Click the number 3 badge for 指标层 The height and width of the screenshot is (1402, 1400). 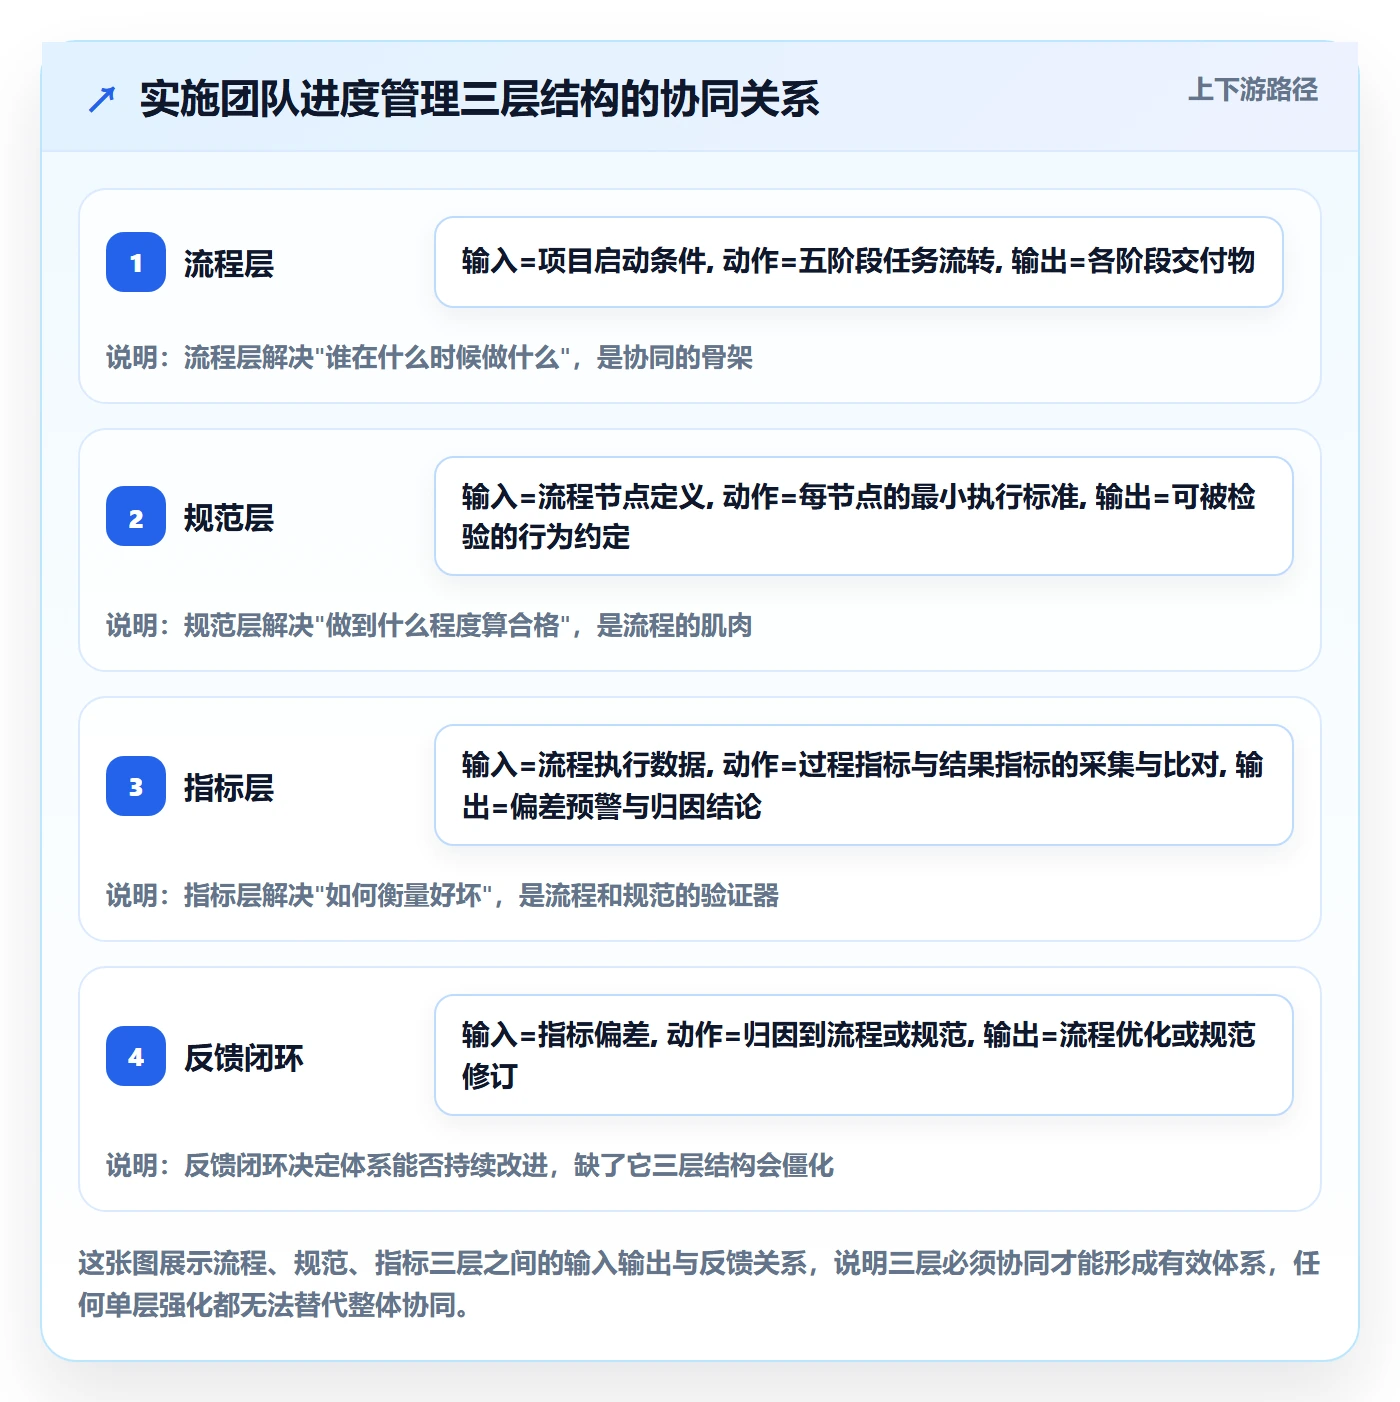coord(136,786)
